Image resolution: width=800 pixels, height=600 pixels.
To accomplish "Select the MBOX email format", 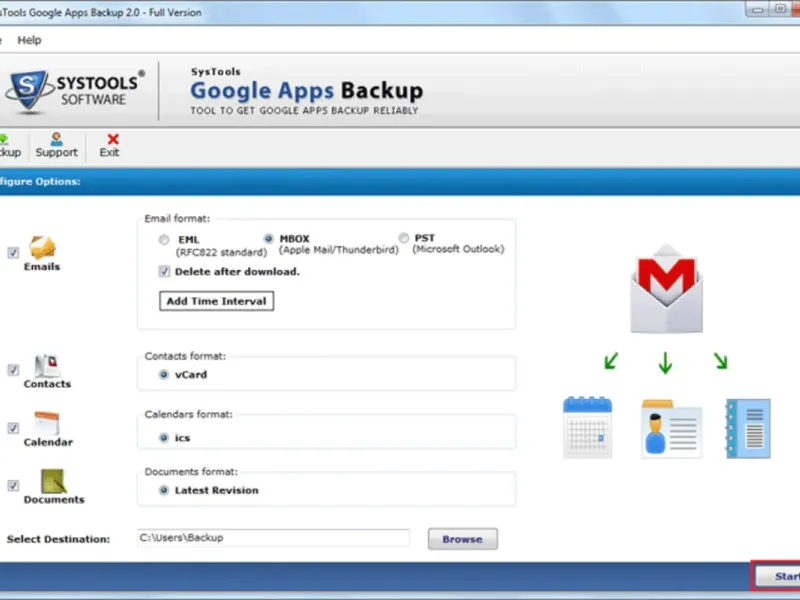I will tap(268, 238).
